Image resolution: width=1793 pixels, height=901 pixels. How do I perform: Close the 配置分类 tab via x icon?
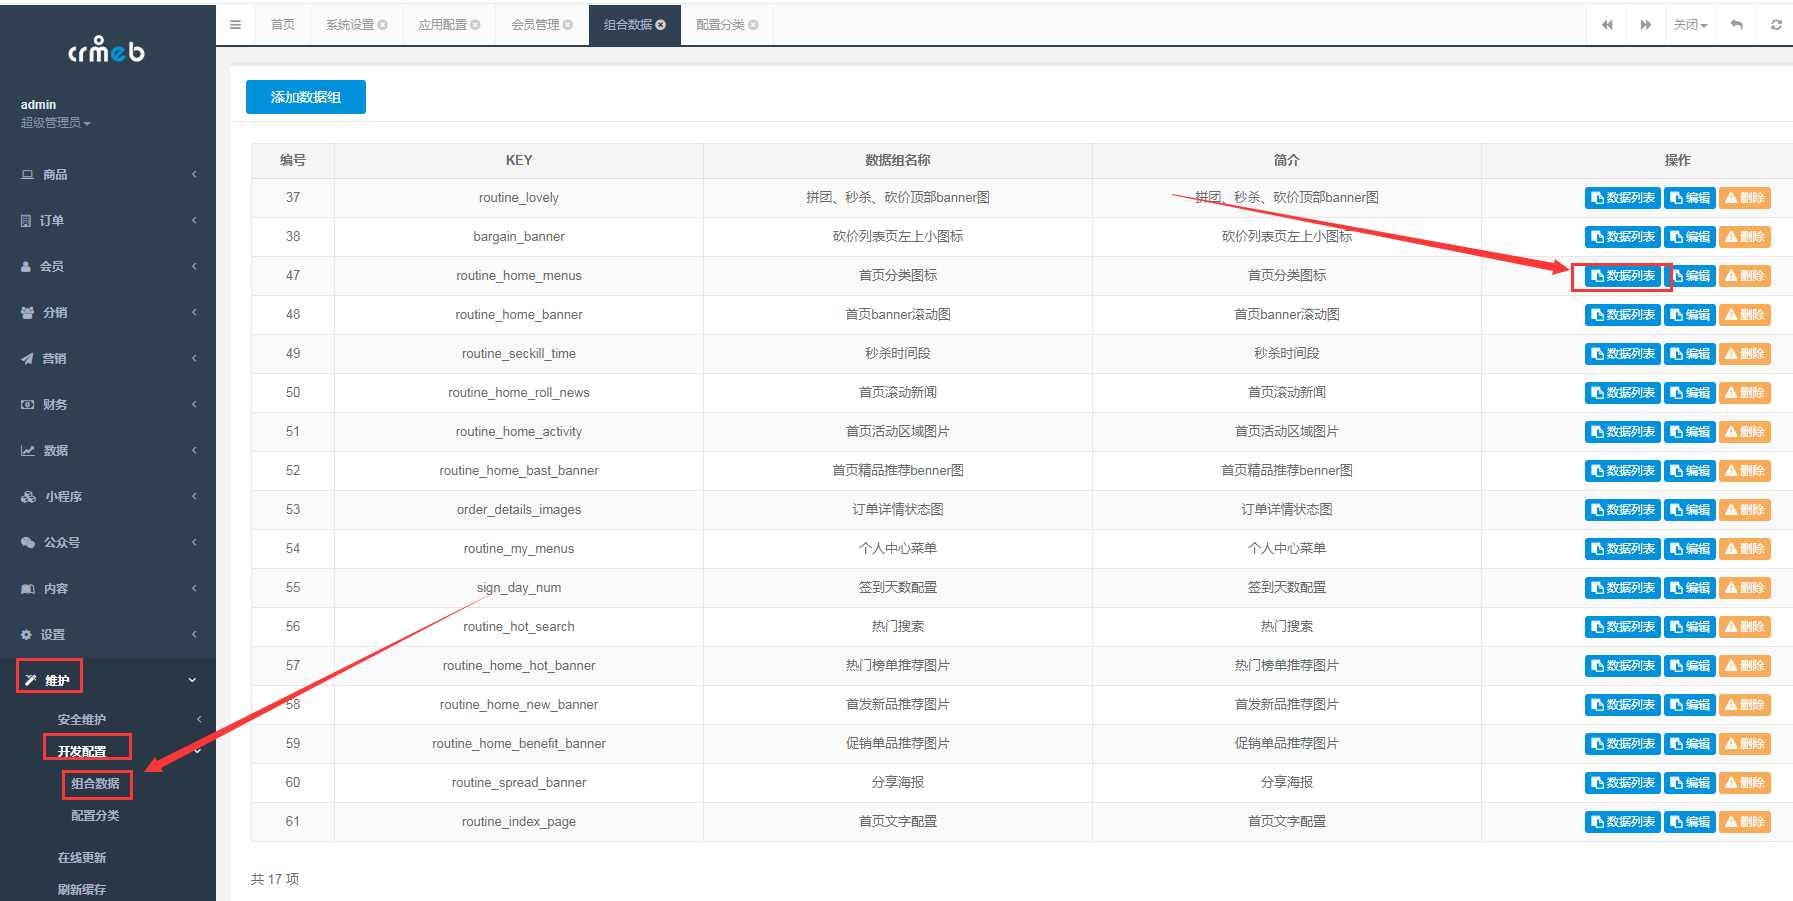tap(753, 25)
